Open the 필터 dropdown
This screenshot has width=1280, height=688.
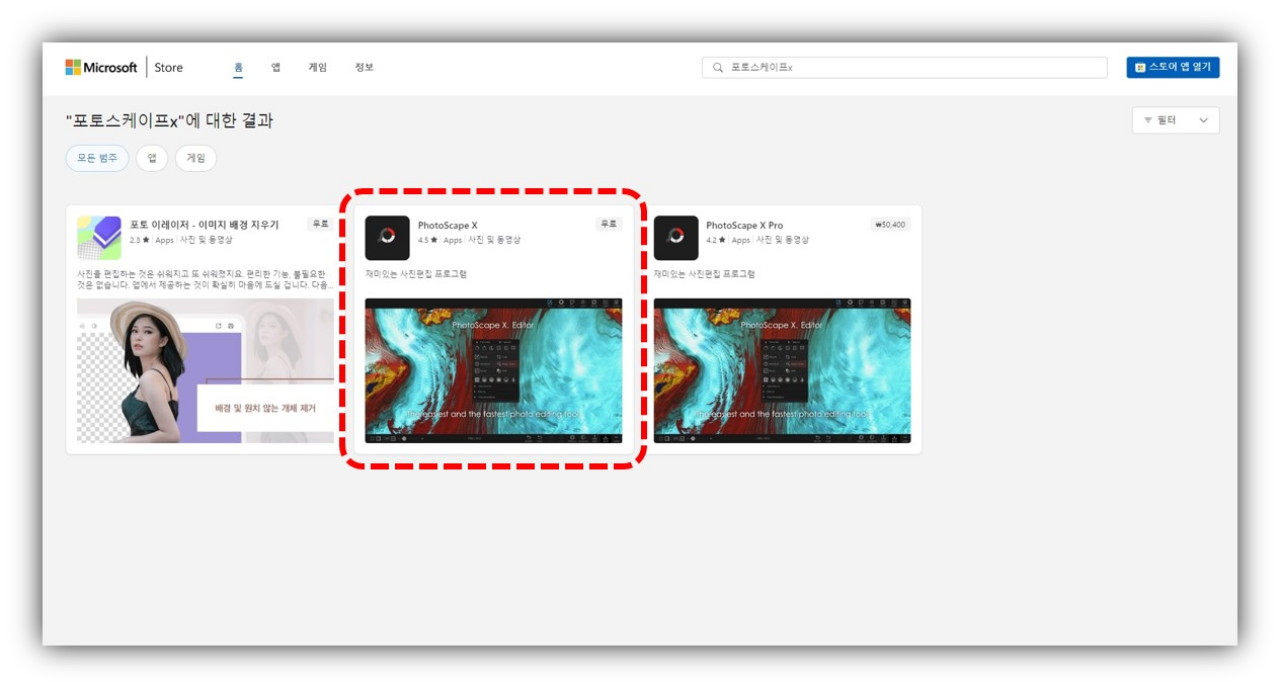(1176, 120)
